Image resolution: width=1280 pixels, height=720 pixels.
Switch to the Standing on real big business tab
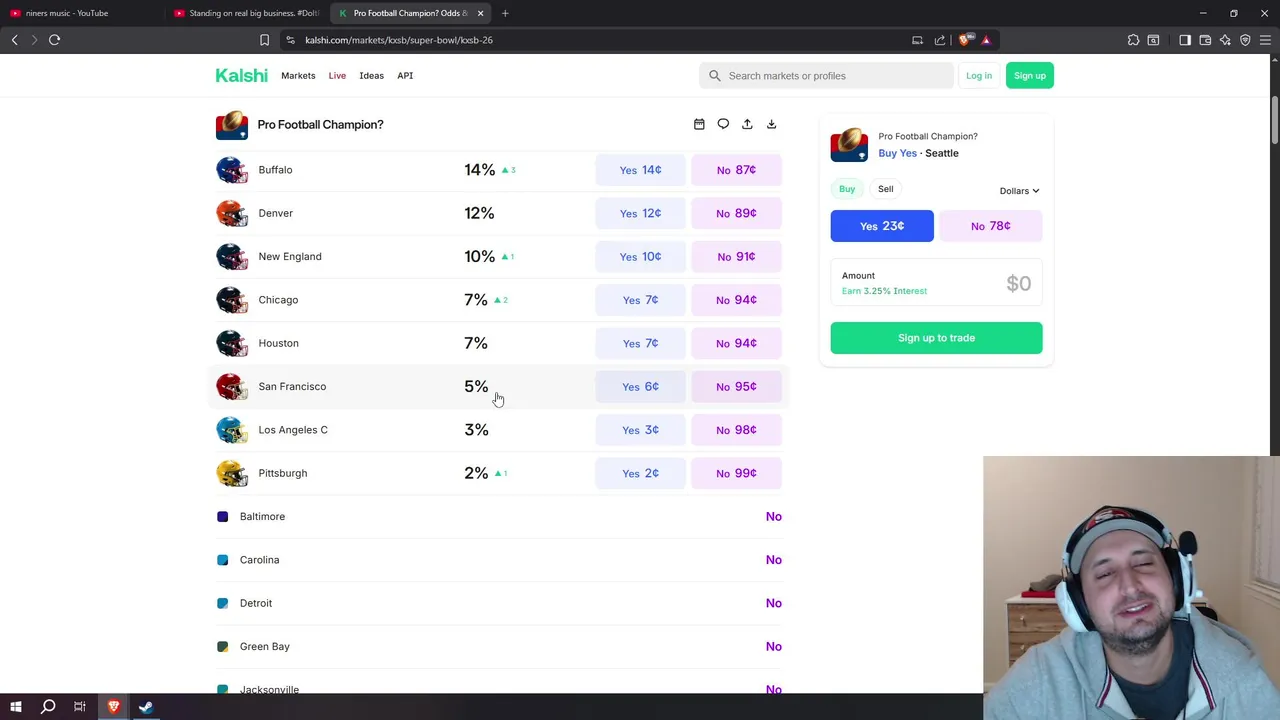pos(245,13)
